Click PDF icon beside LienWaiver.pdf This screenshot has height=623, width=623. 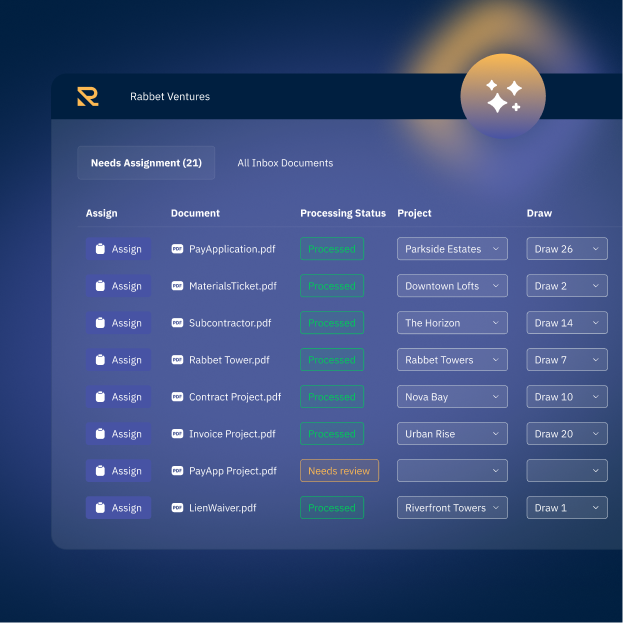[177, 507]
